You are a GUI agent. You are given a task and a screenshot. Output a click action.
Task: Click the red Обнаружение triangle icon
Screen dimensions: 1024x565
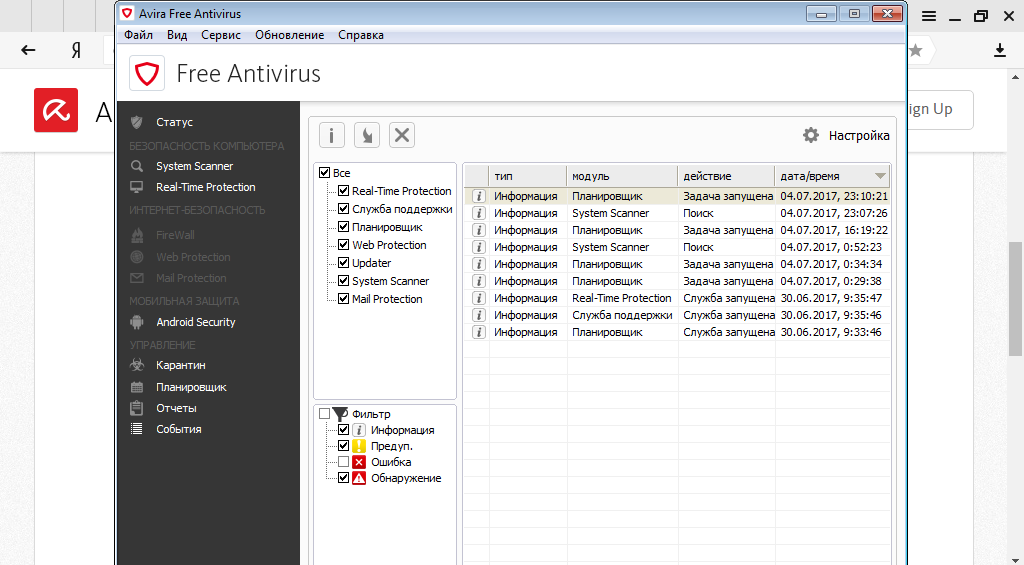(x=359, y=478)
